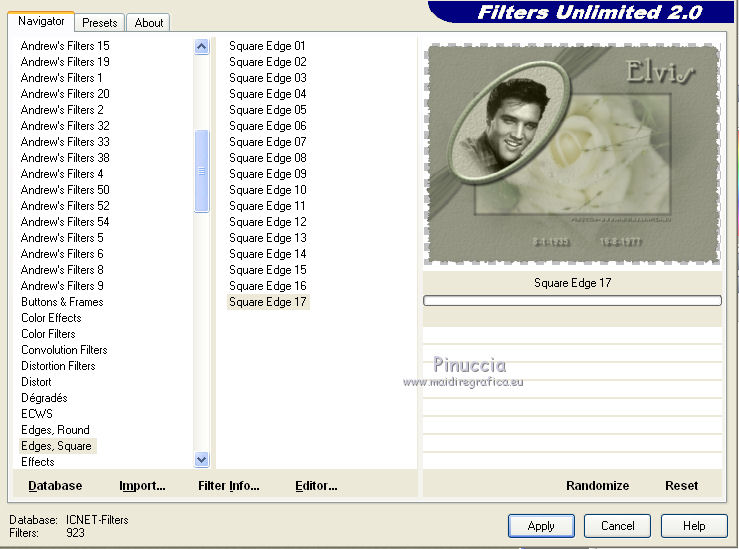Select Andrew's Filters 32 category
The width and height of the screenshot is (739, 549).
tap(65, 126)
